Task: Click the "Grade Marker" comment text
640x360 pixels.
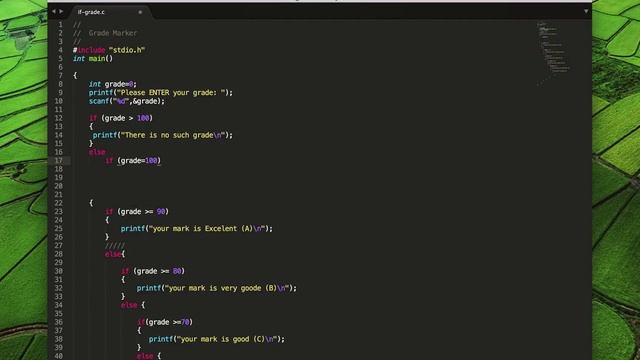Action: (113, 33)
